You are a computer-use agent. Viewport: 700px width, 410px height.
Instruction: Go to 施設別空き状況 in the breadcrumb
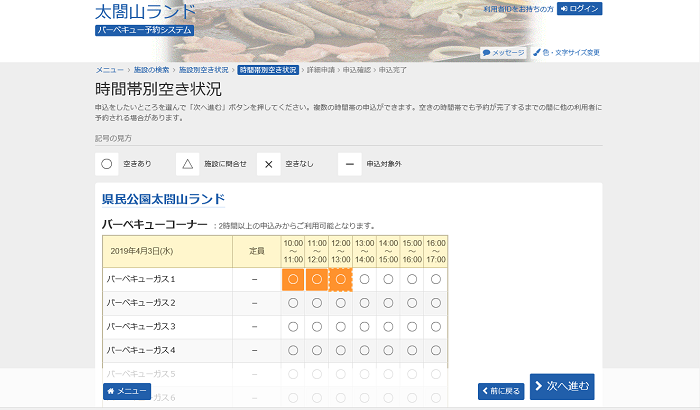click(203, 70)
